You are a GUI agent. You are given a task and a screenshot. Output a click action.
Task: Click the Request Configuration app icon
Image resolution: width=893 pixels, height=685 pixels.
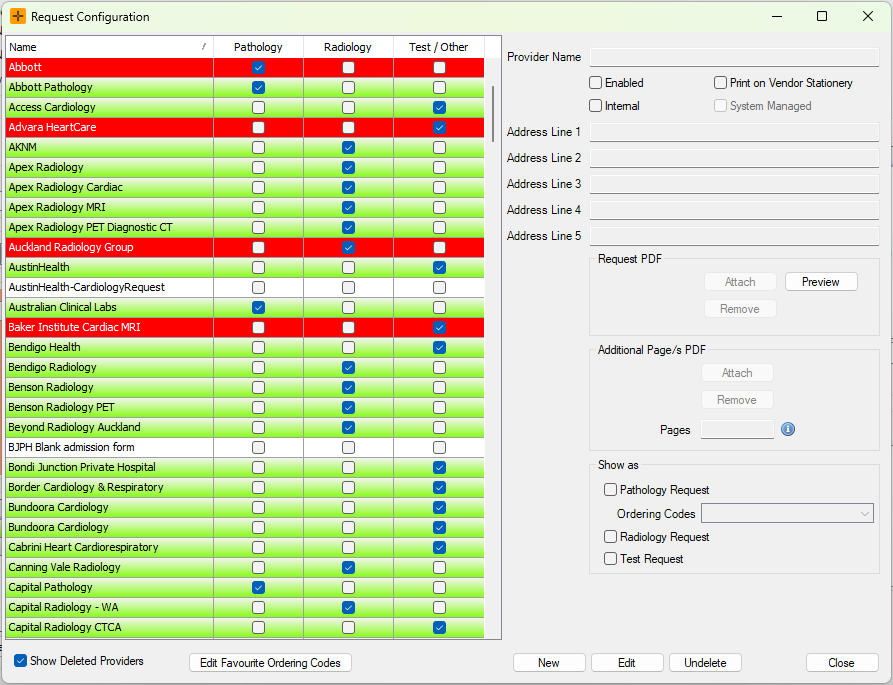[x=18, y=17]
